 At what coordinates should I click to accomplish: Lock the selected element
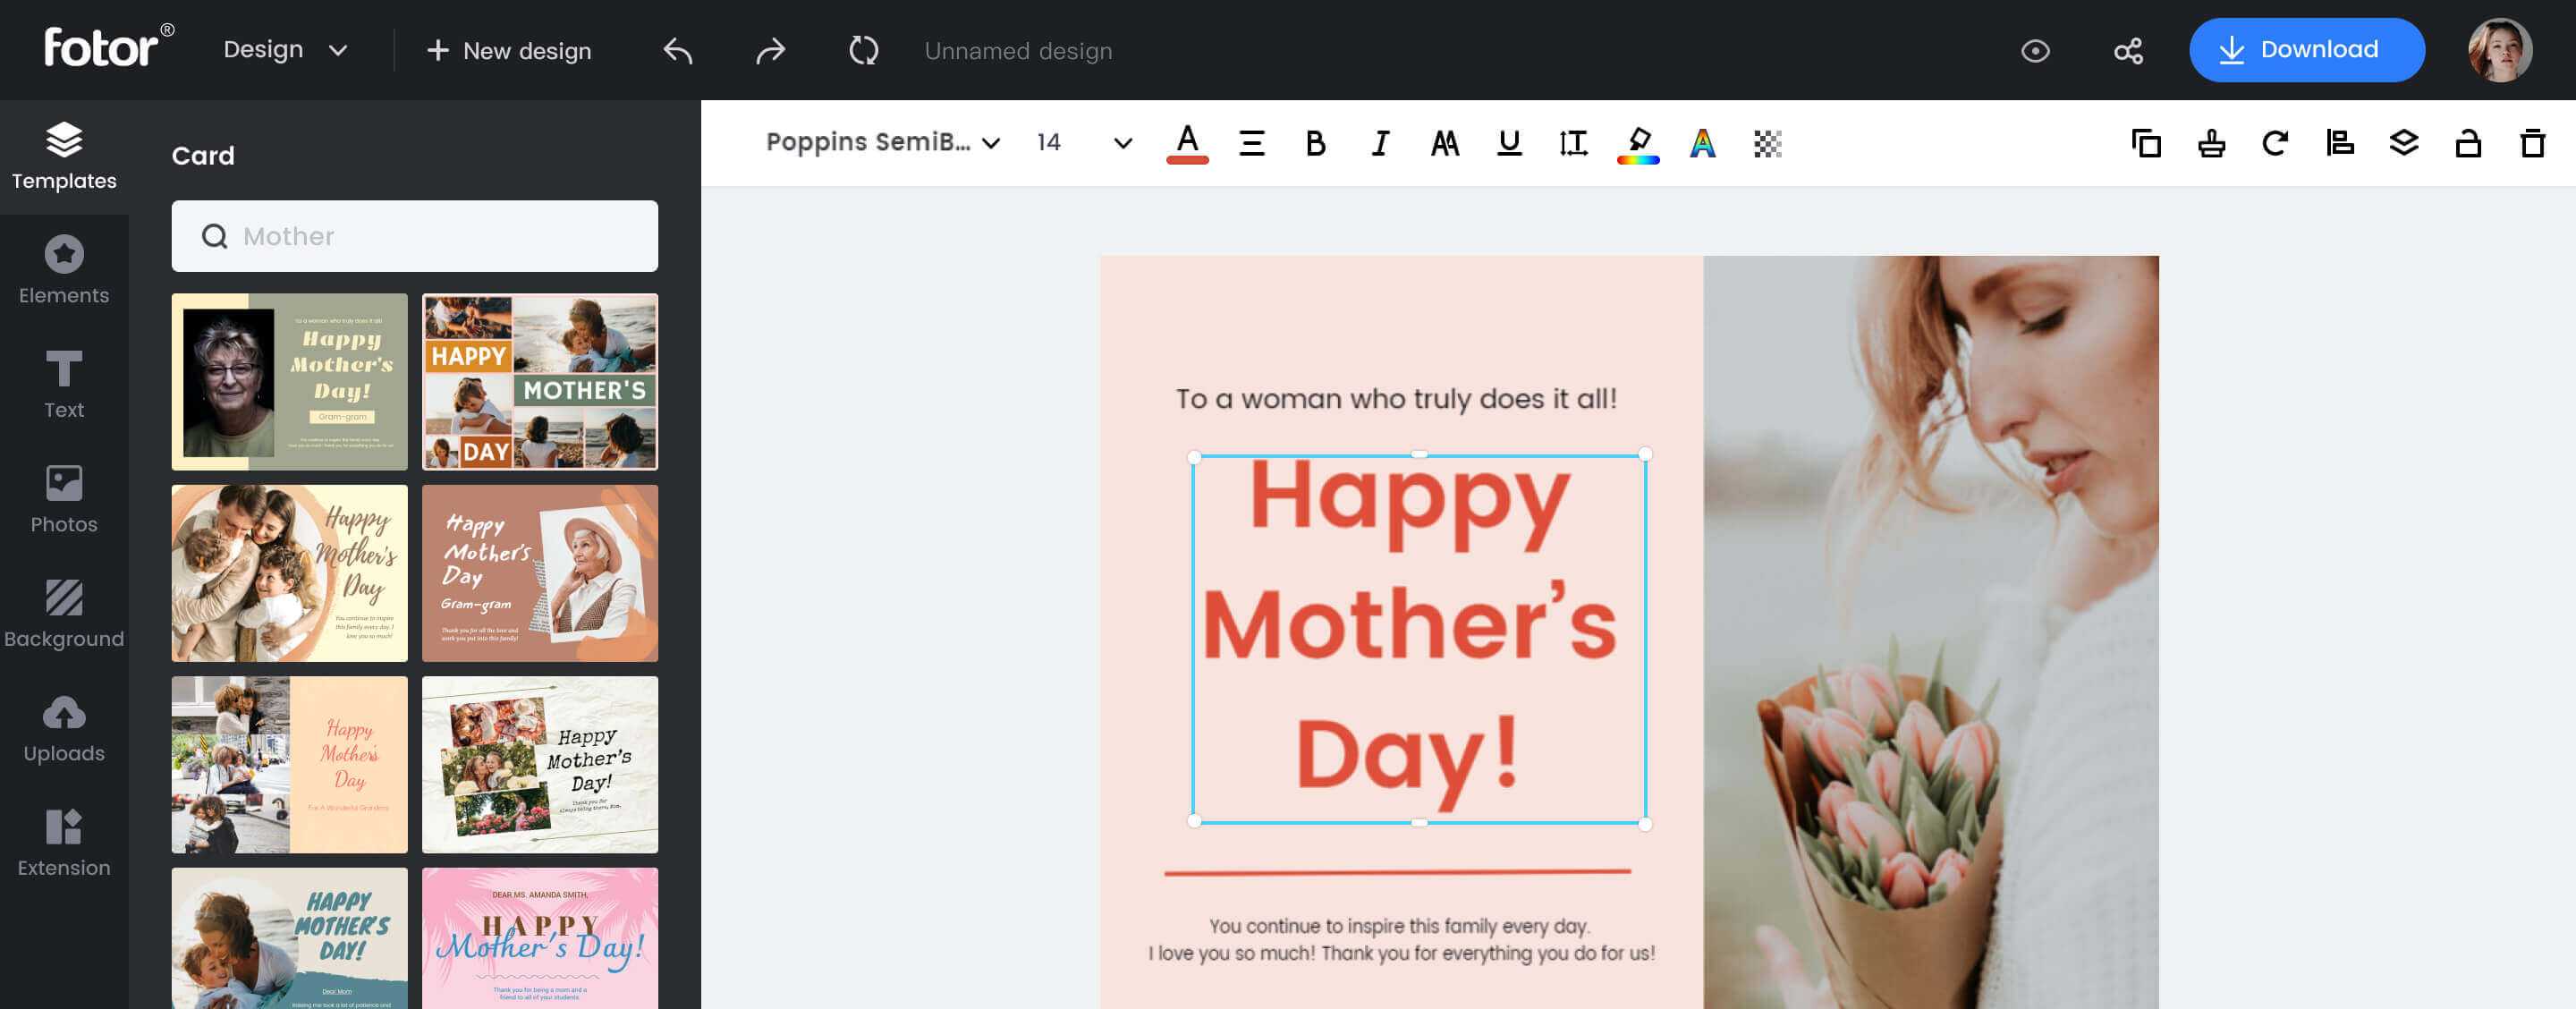click(2467, 143)
